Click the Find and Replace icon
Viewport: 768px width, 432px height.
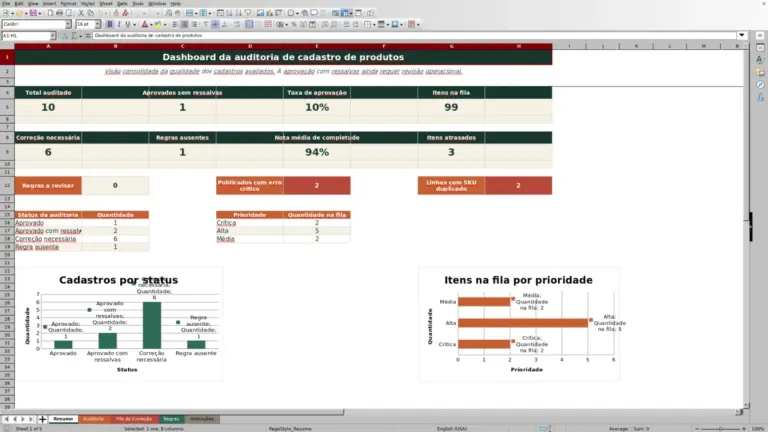tap(168, 13)
